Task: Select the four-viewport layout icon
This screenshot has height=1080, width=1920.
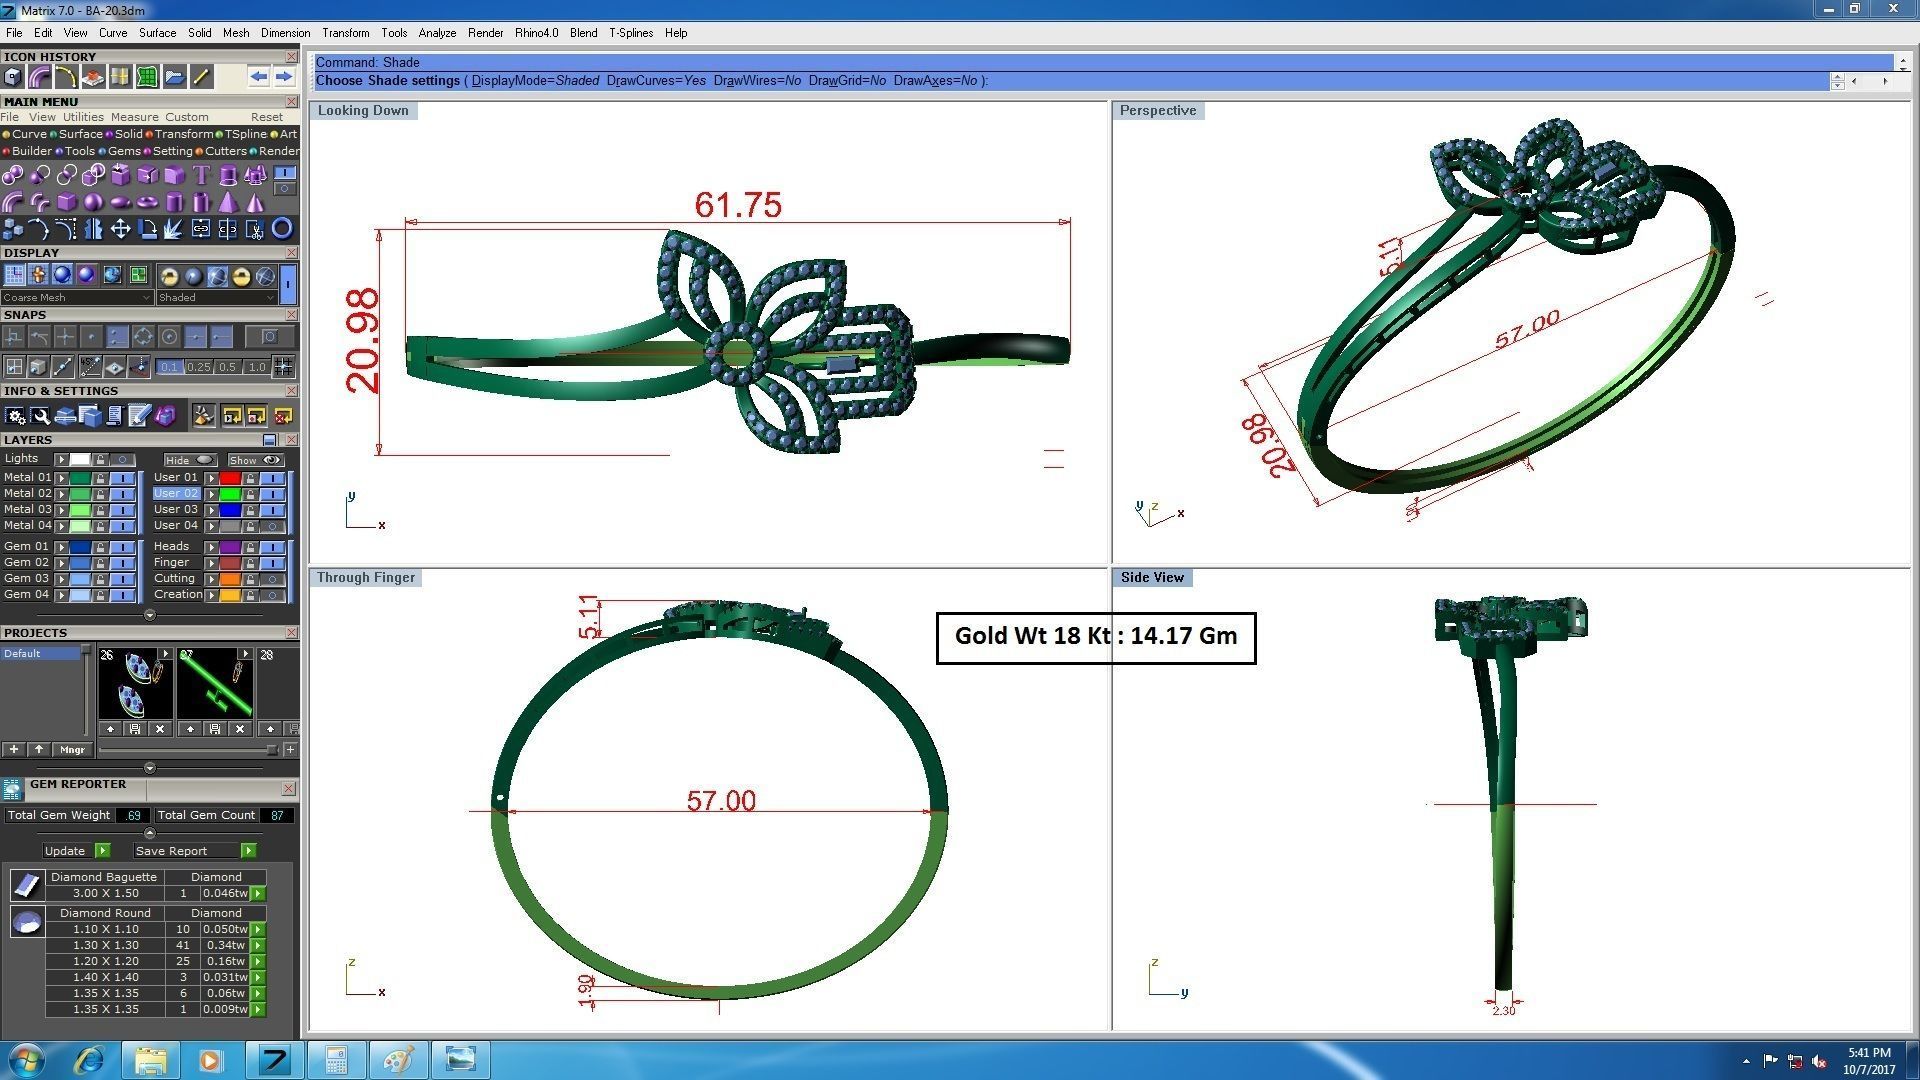Action: click(138, 274)
